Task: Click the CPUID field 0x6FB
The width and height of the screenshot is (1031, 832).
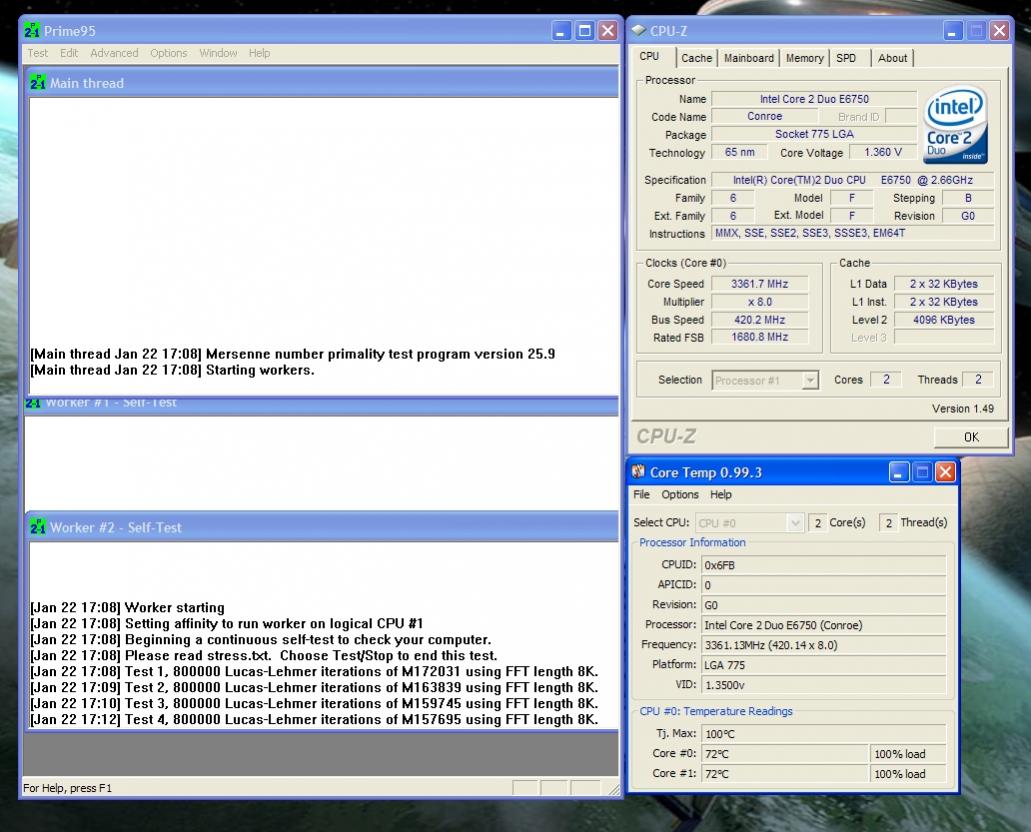Action: (823, 565)
